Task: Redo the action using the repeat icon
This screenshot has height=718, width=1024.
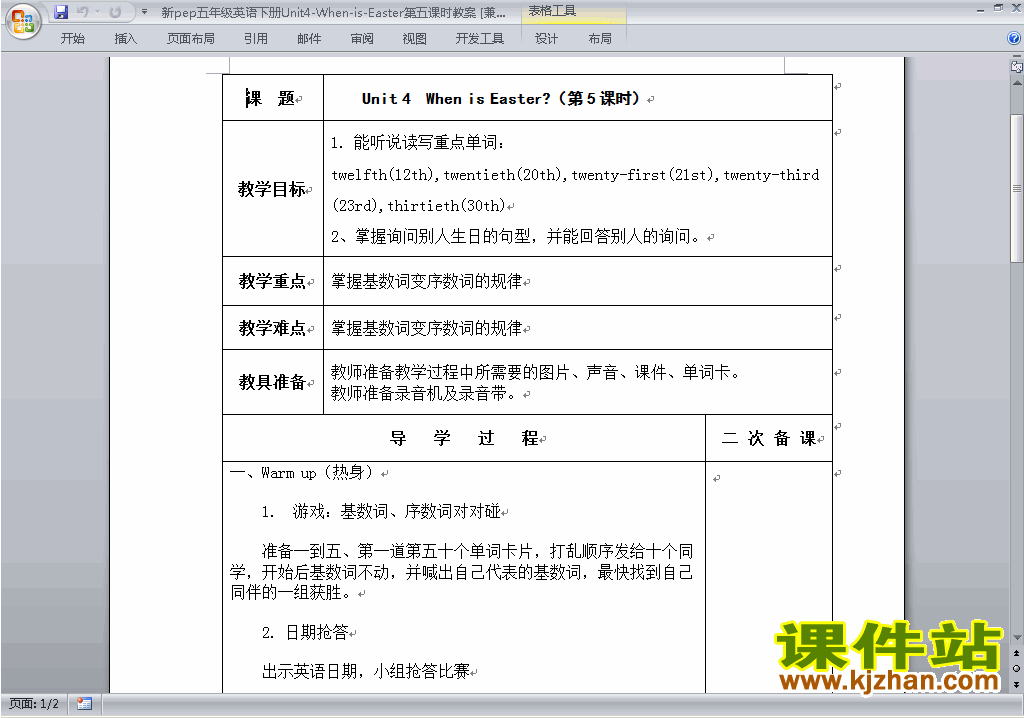Action: pyautogui.click(x=115, y=12)
